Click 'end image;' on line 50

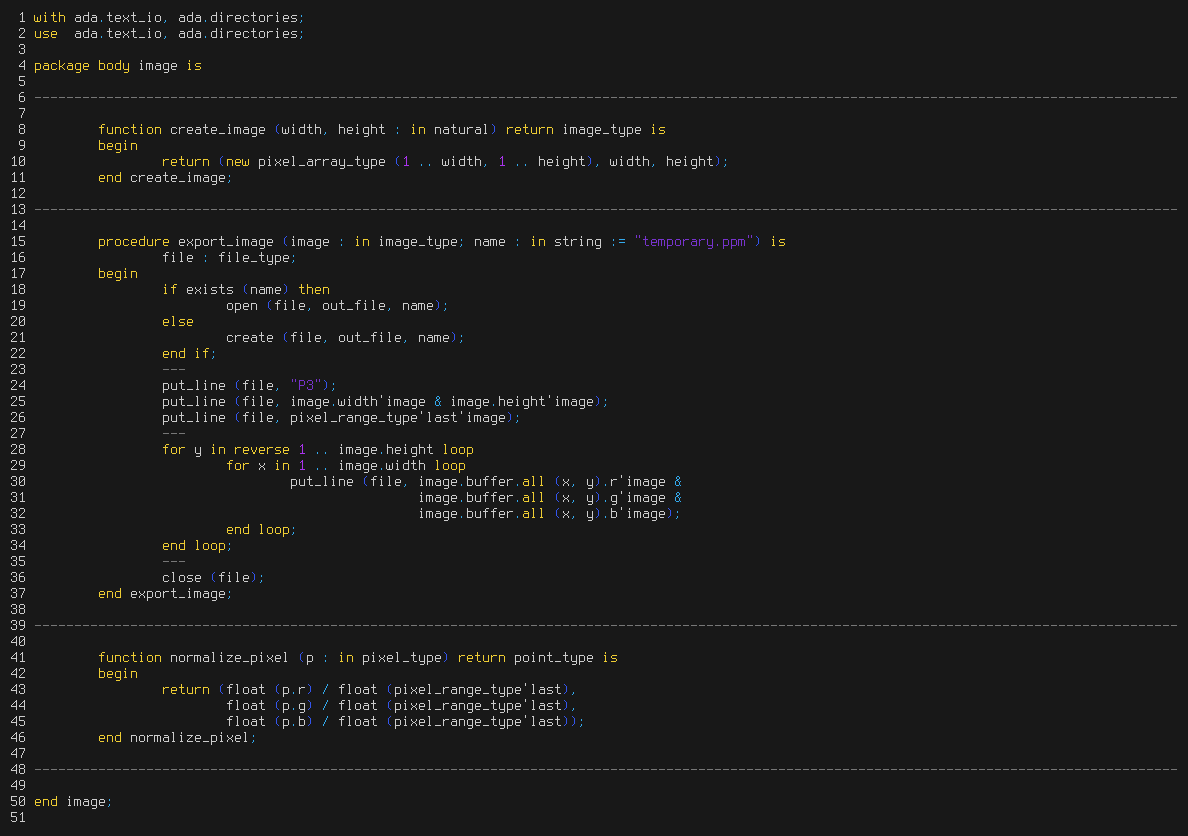point(73,802)
